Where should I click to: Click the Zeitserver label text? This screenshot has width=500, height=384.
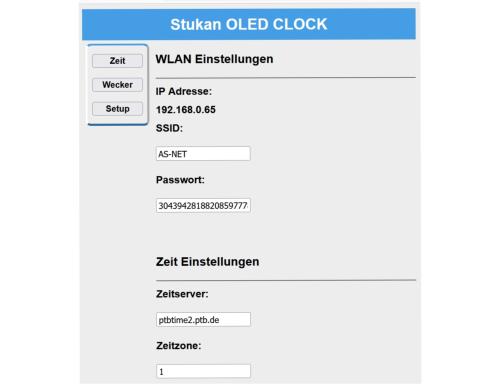[x=182, y=294]
